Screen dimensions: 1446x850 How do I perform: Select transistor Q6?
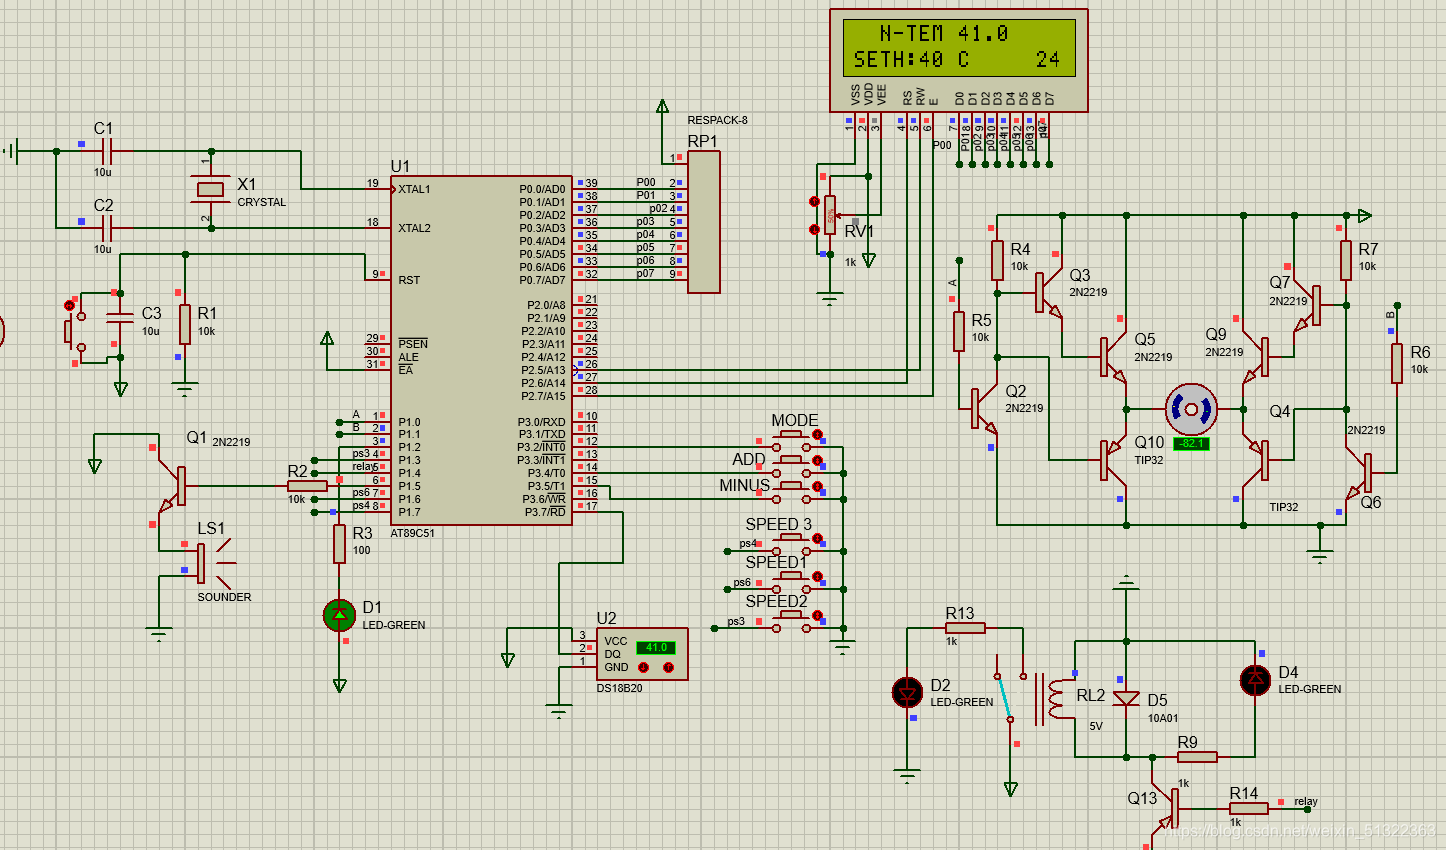[x=1359, y=473]
